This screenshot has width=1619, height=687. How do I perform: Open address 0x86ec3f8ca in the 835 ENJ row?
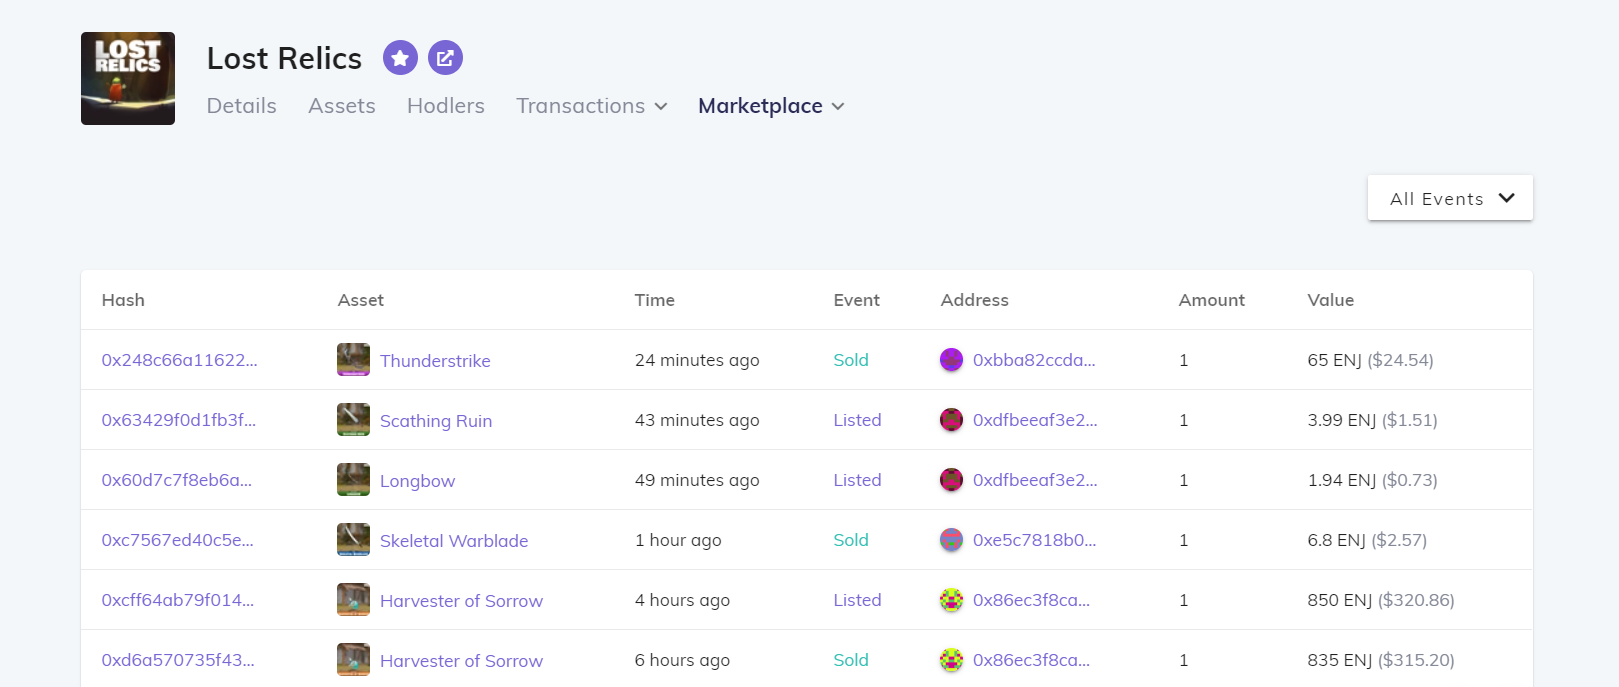[x=1032, y=660]
